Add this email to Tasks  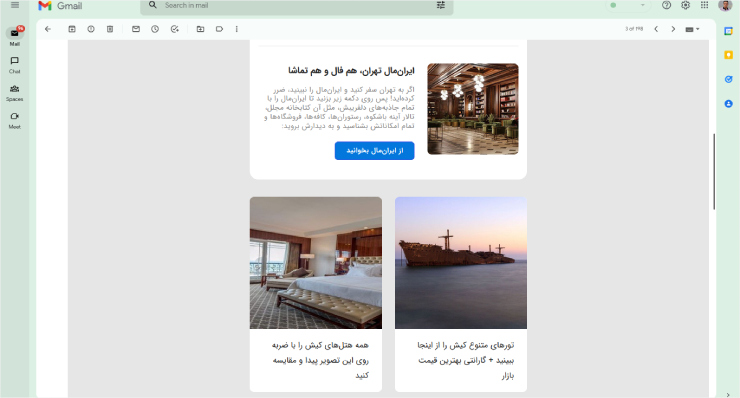175,29
